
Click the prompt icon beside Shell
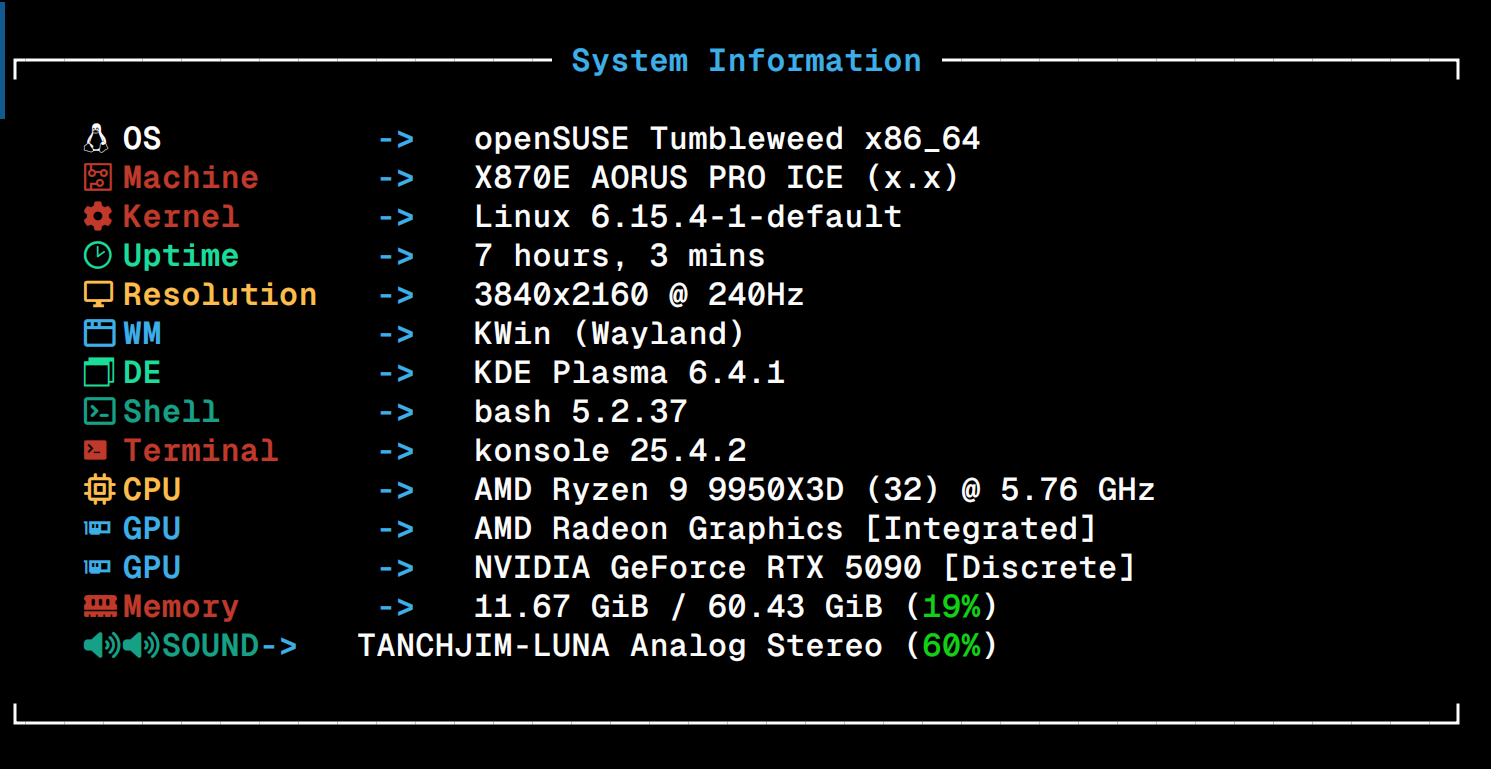click(x=98, y=411)
